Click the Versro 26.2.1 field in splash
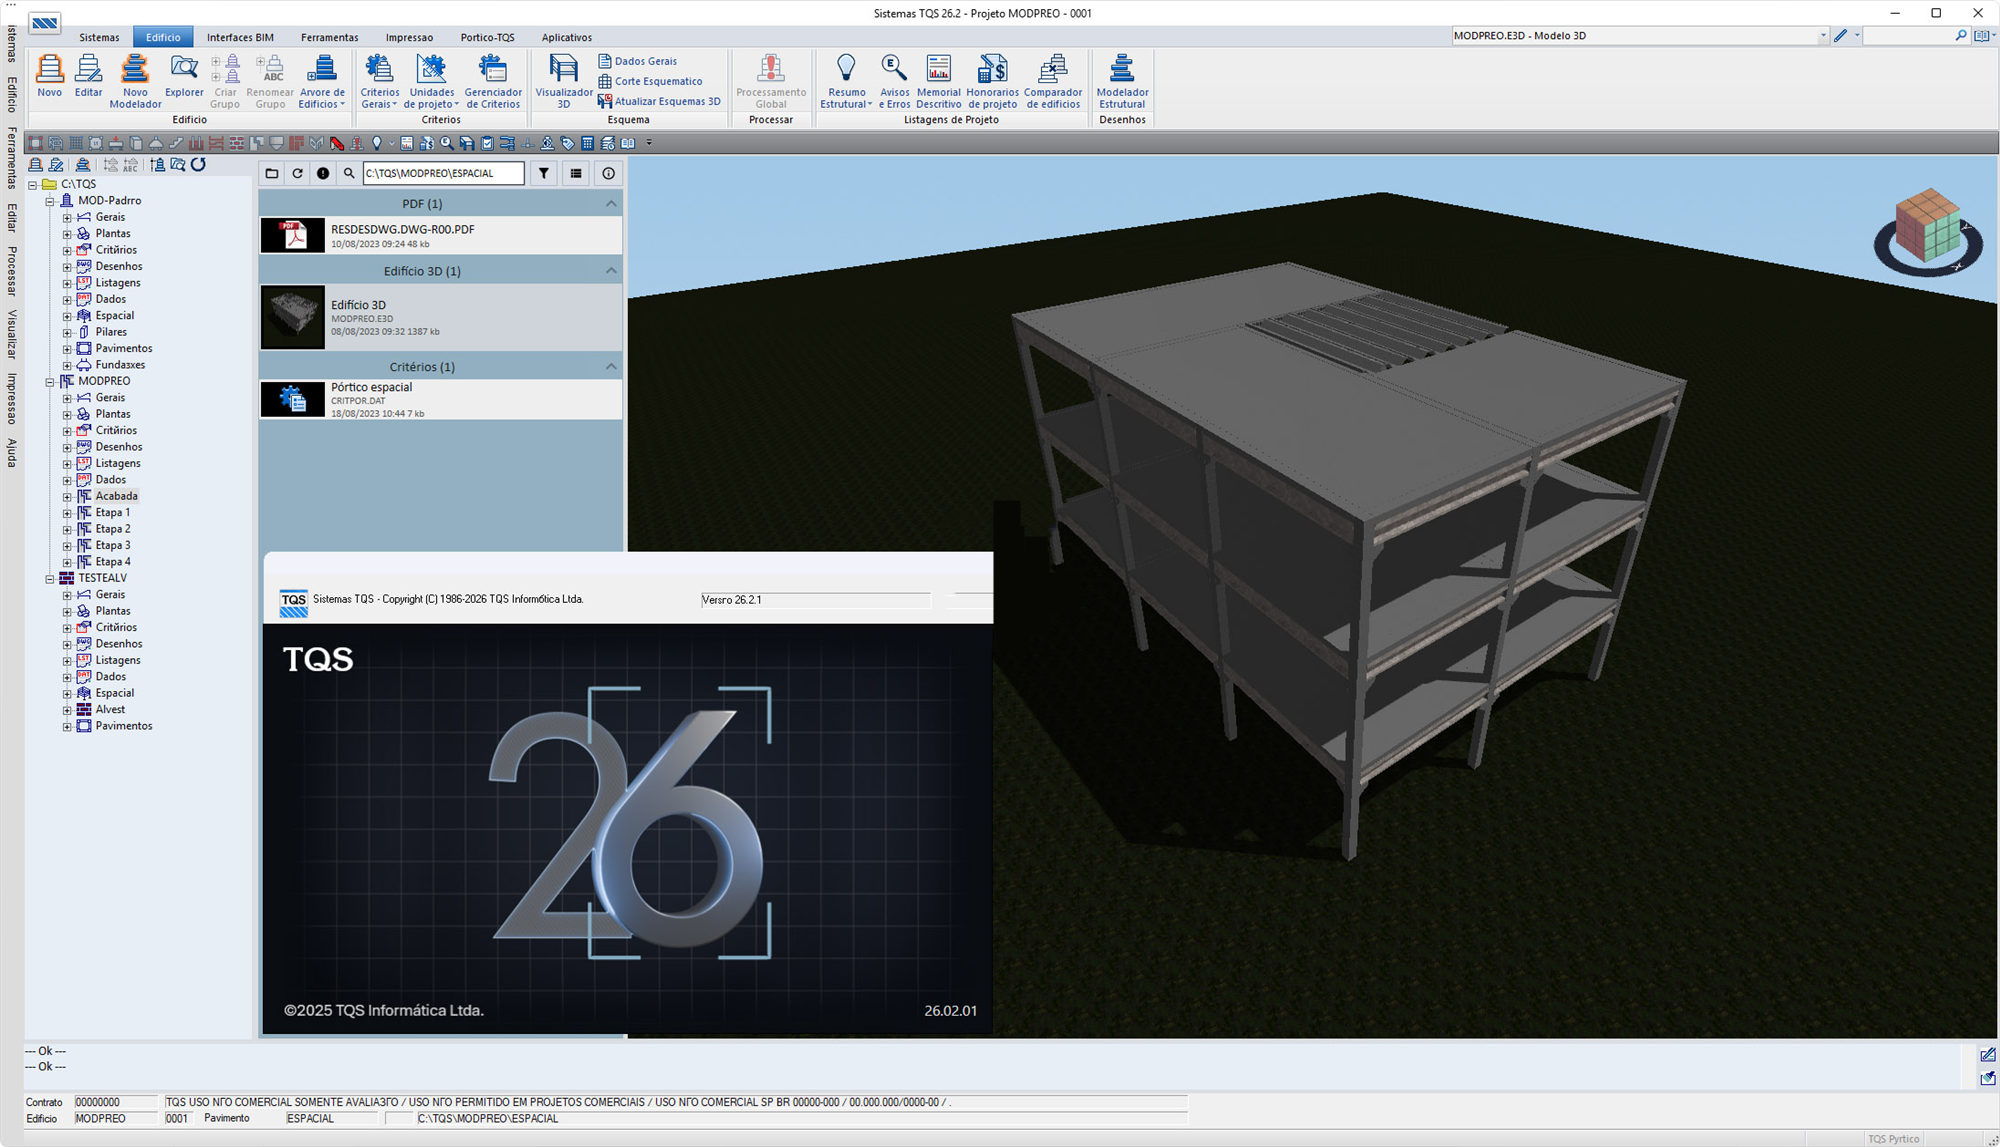The image size is (2000, 1147). coord(816,600)
